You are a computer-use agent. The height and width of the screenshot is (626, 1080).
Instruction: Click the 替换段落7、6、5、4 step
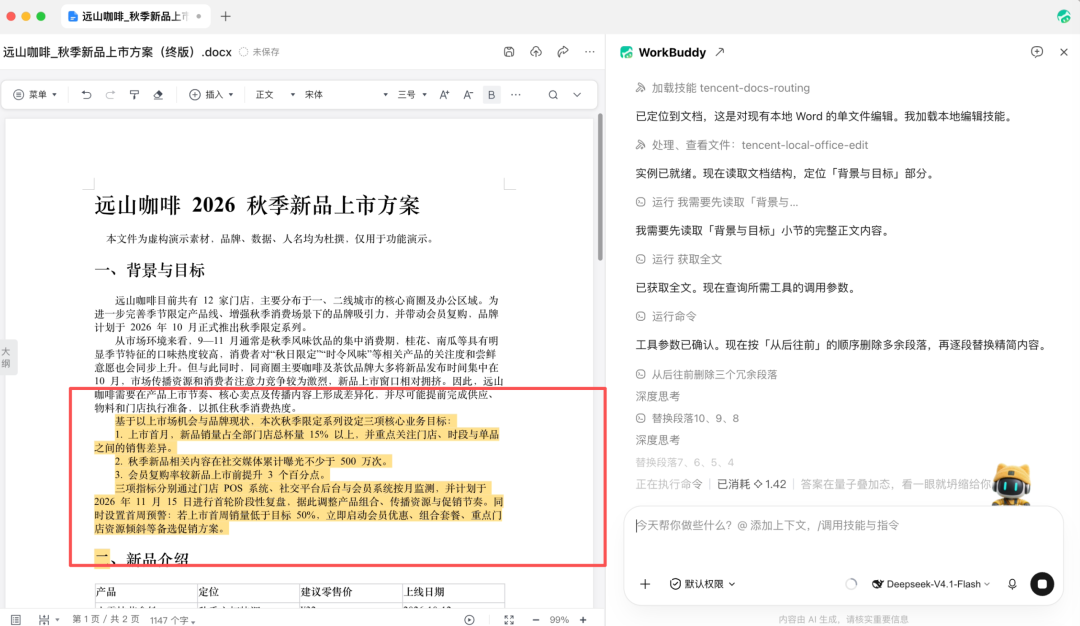point(685,462)
